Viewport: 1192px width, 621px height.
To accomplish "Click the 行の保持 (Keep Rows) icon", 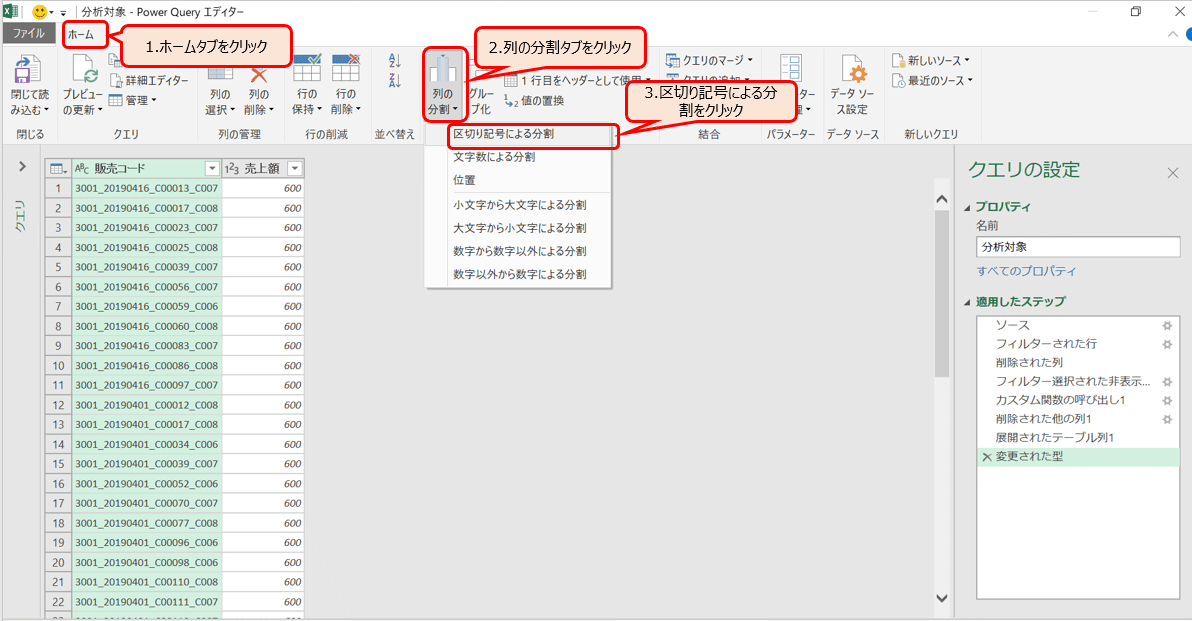I will tap(307, 90).
